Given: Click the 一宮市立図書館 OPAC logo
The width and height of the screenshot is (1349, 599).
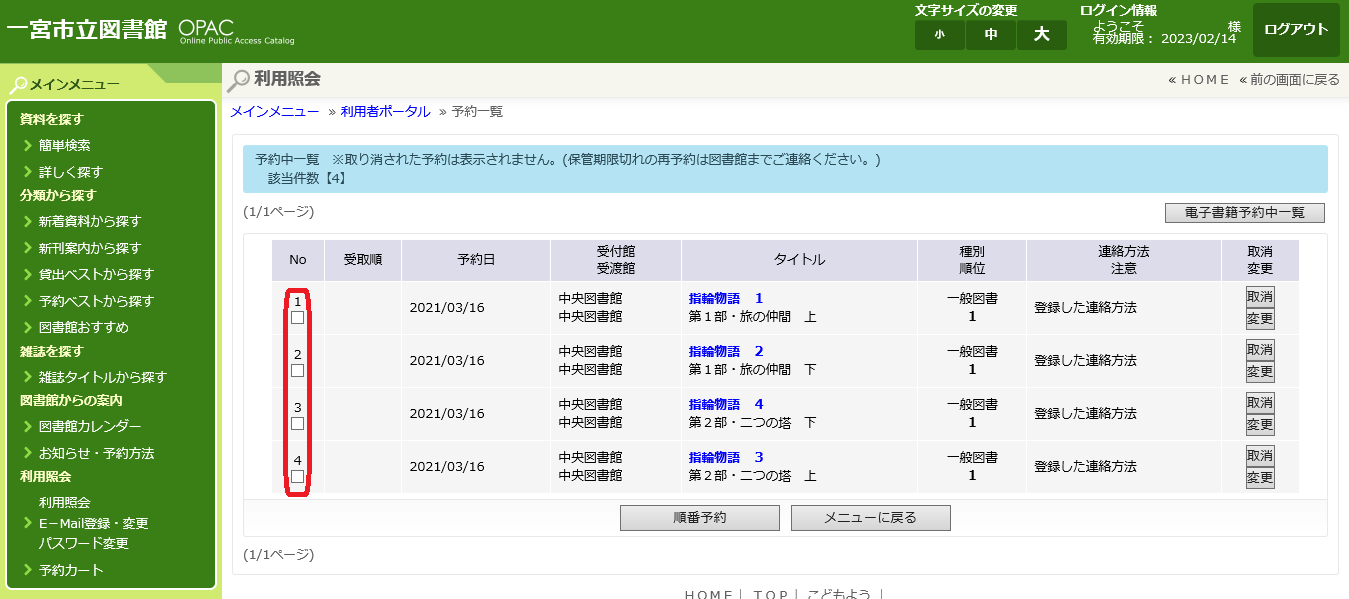Looking at the screenshot, I should 150,30.
